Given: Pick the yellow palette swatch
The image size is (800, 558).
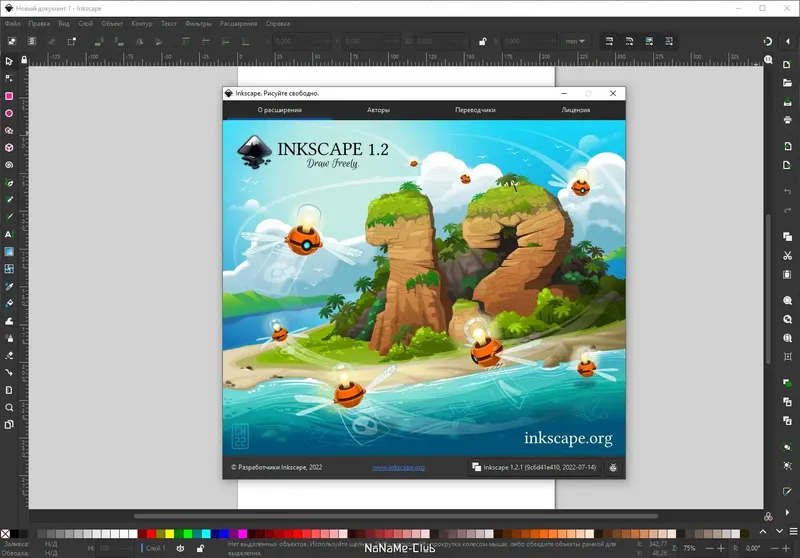Looking at the screenshot, I should (169, 534).
